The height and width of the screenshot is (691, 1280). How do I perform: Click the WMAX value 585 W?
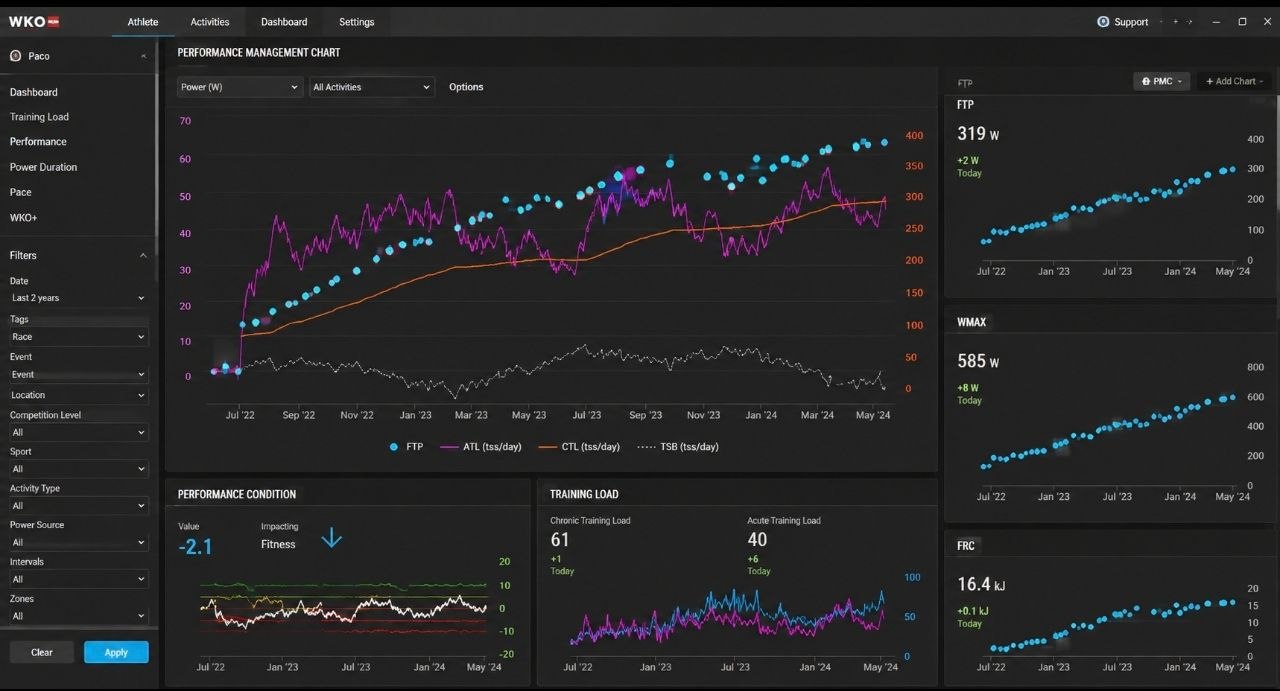pyautogui.click(x=978, y=361)
